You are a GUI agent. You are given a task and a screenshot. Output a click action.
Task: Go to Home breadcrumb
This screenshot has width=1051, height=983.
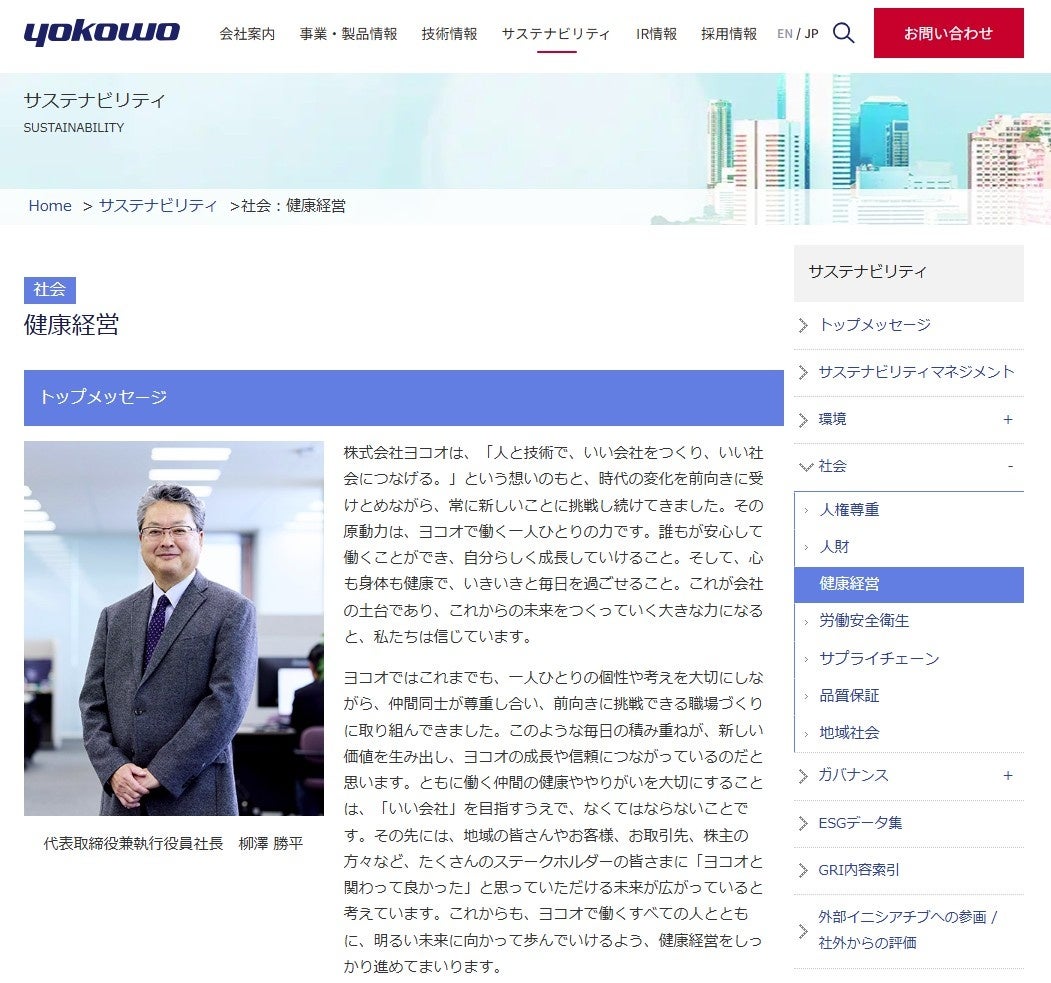[x=50, y=206]
